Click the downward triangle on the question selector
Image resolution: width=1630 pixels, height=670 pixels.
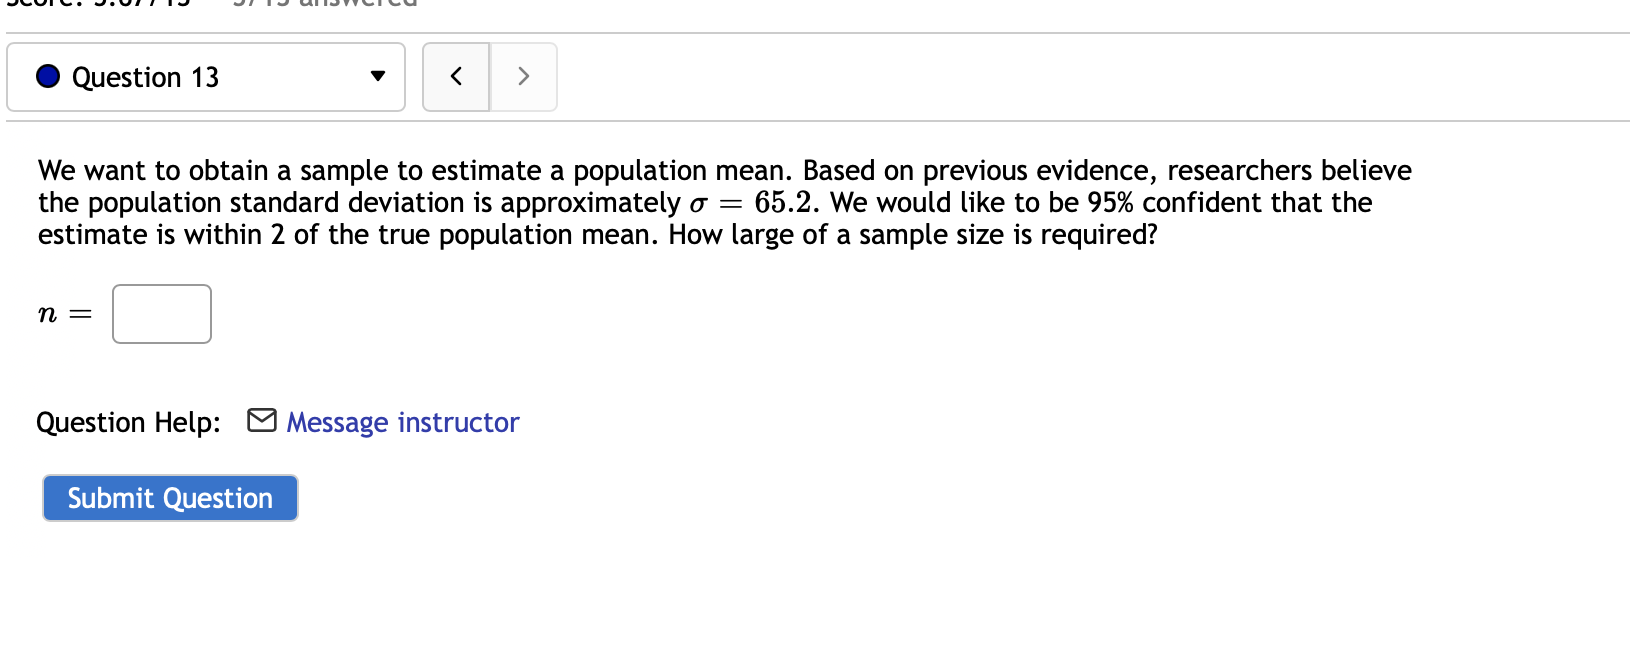(378, 76)
